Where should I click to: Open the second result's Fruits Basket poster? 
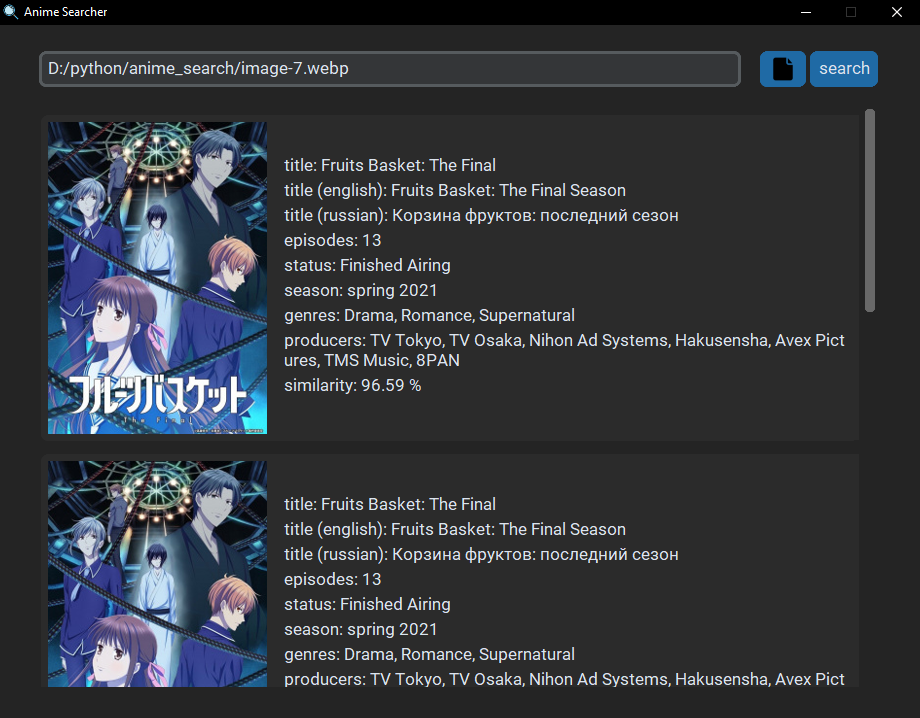[157, 574]
